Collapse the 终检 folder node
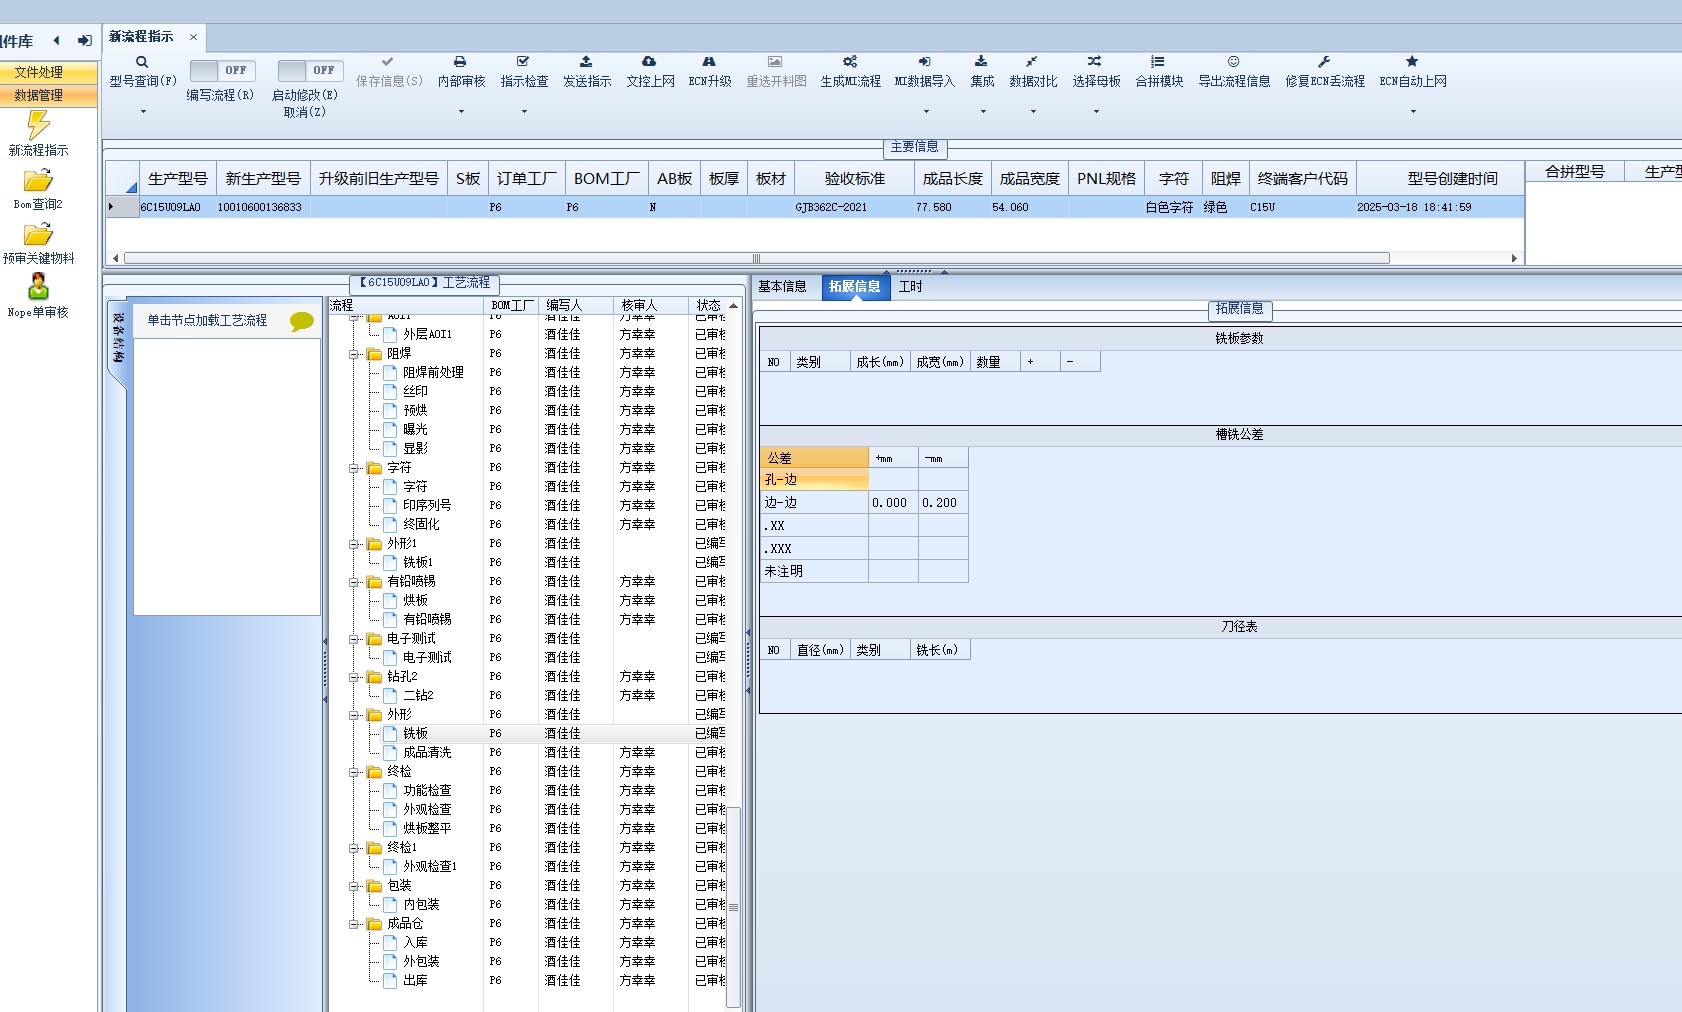The image size is (1682, 1012). point(354,772)
